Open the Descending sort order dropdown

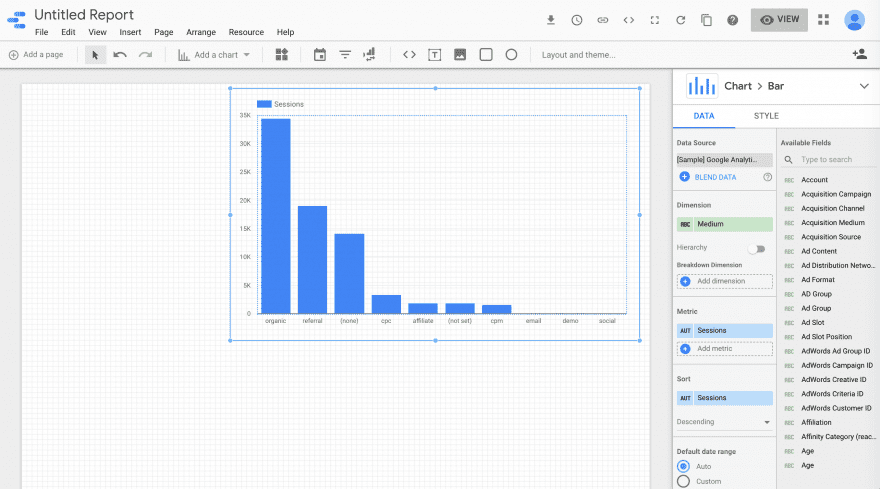pos(724,422)
